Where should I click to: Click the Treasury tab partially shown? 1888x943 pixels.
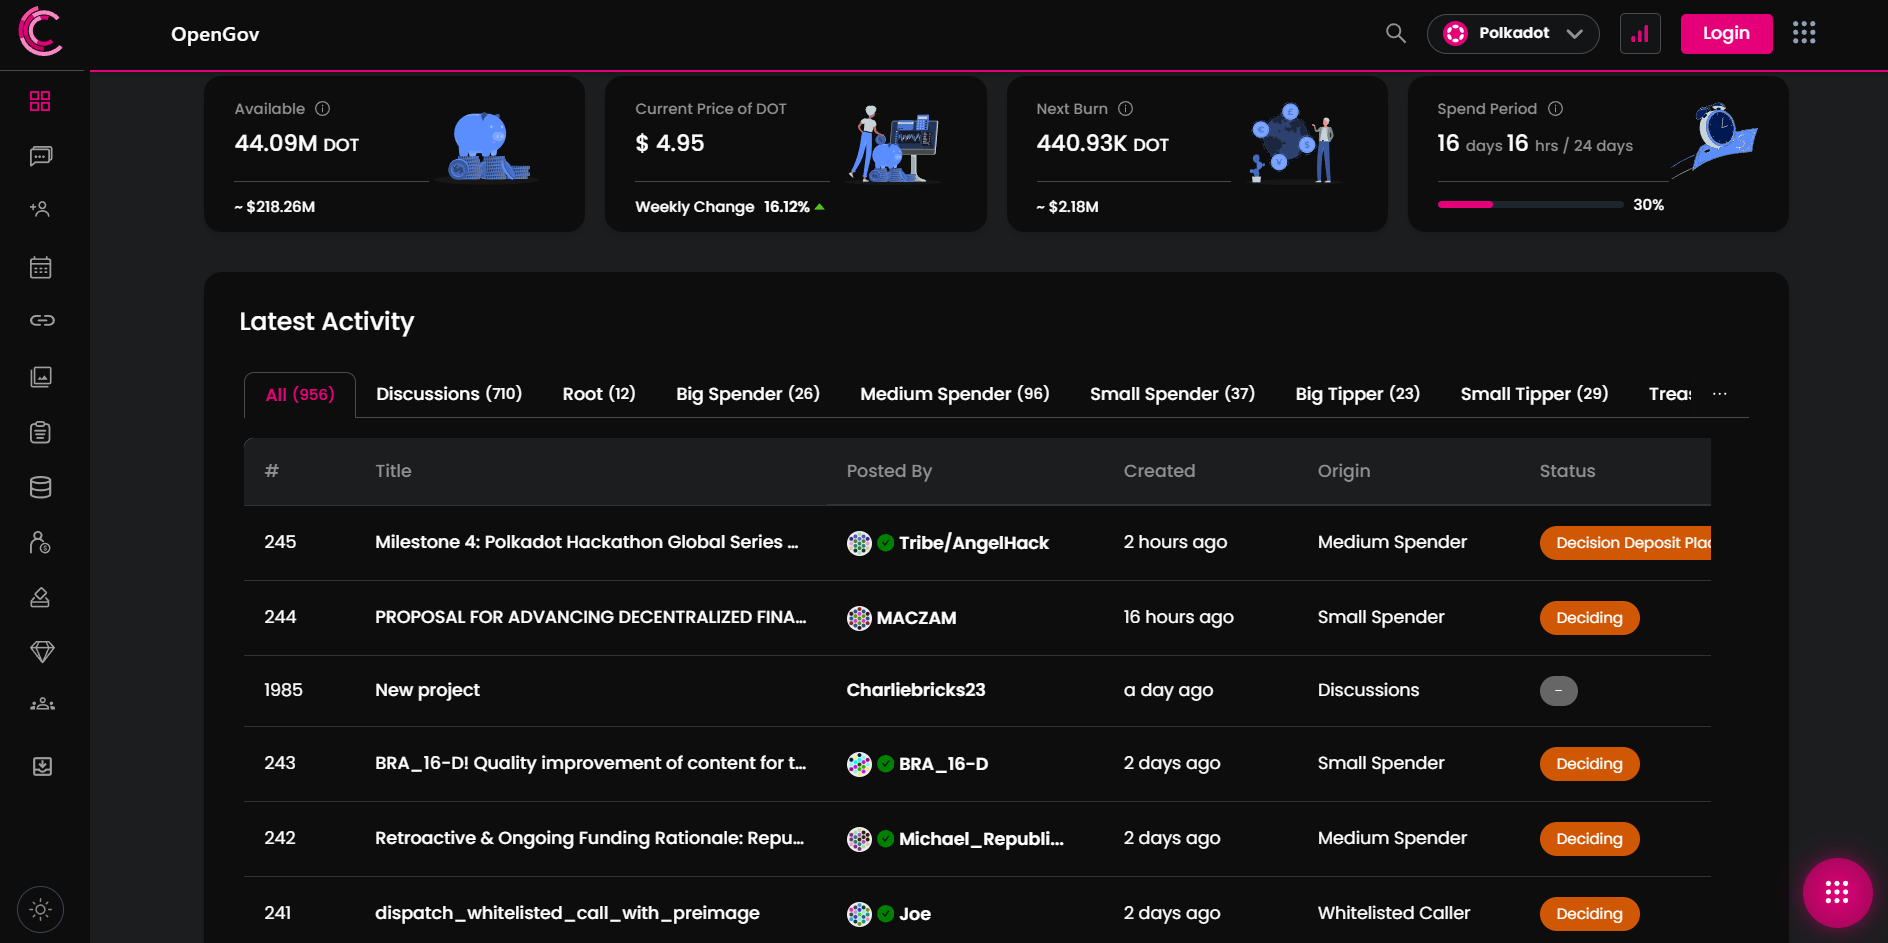point(1670,394)
